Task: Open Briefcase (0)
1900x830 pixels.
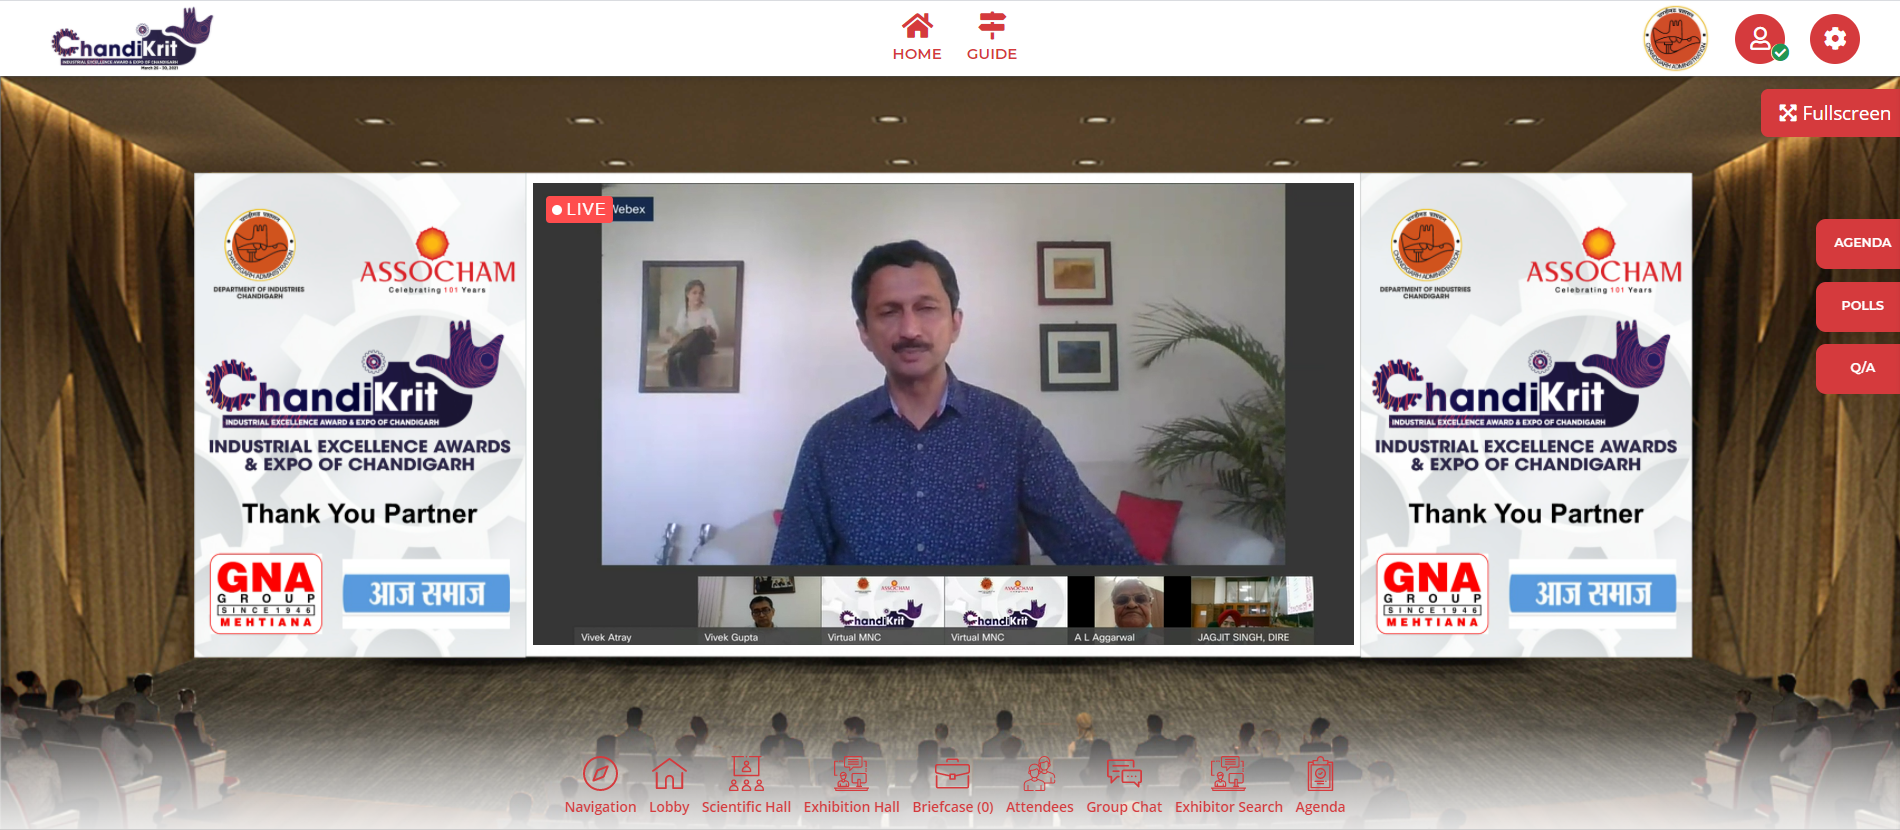Action: (952, 774)
